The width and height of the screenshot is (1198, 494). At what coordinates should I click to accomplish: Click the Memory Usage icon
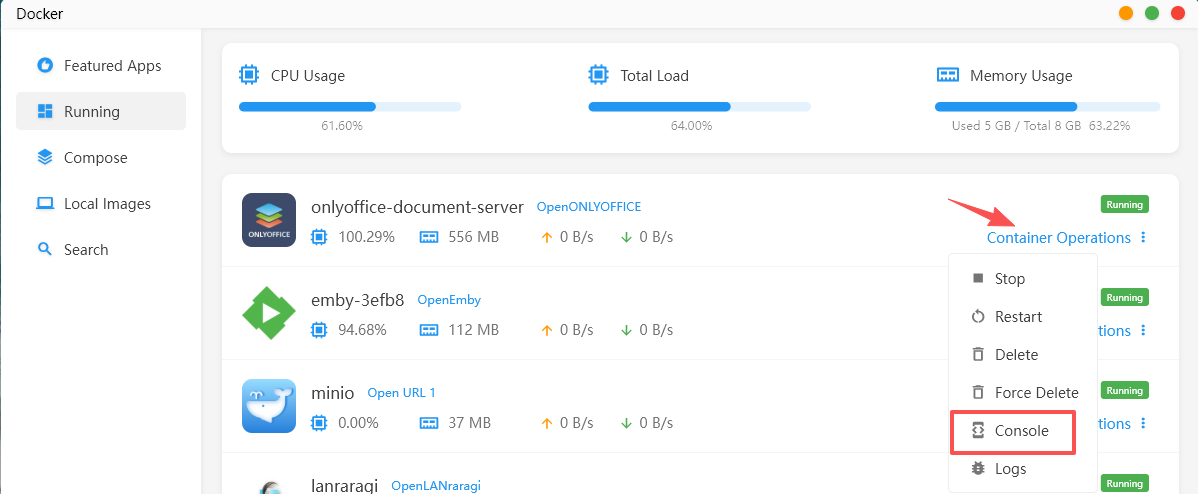pyautogui.click(x=947, y=75)
